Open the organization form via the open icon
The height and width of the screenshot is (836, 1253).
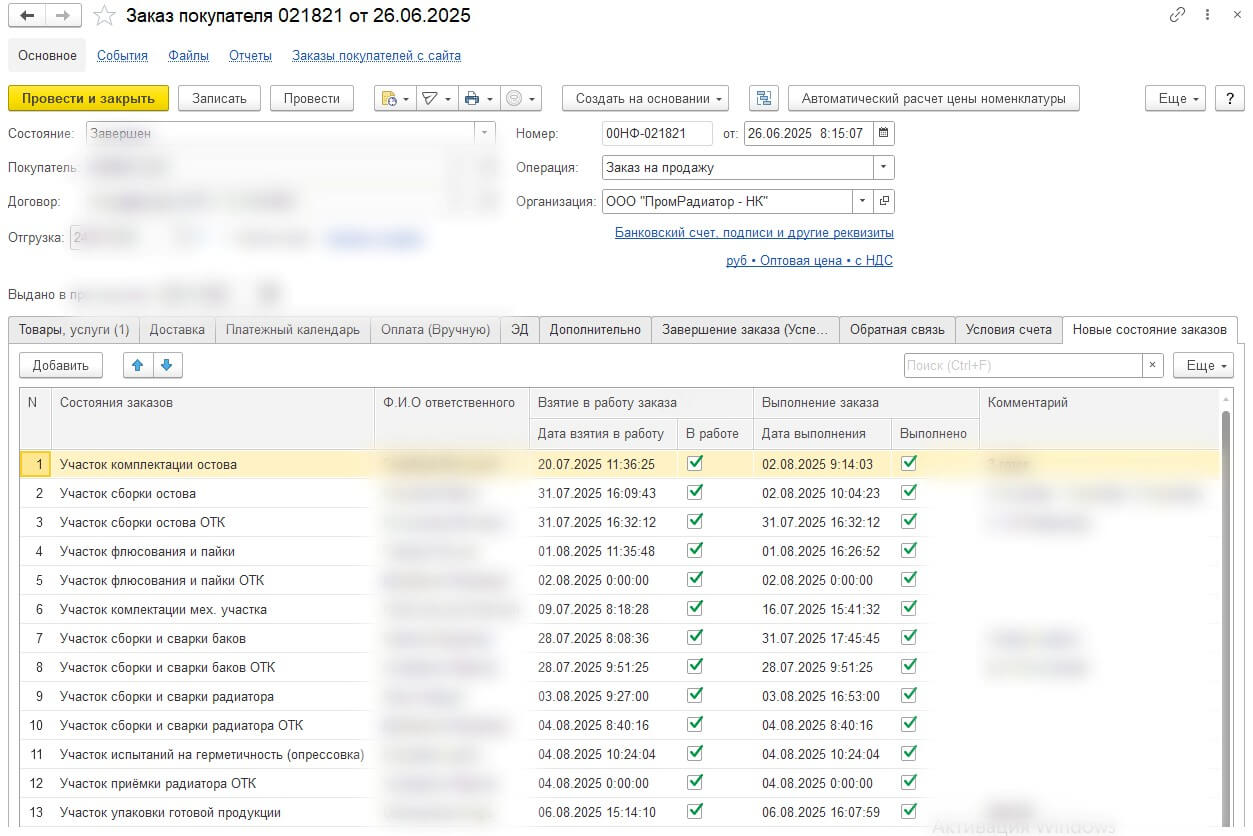click(883, 201)
